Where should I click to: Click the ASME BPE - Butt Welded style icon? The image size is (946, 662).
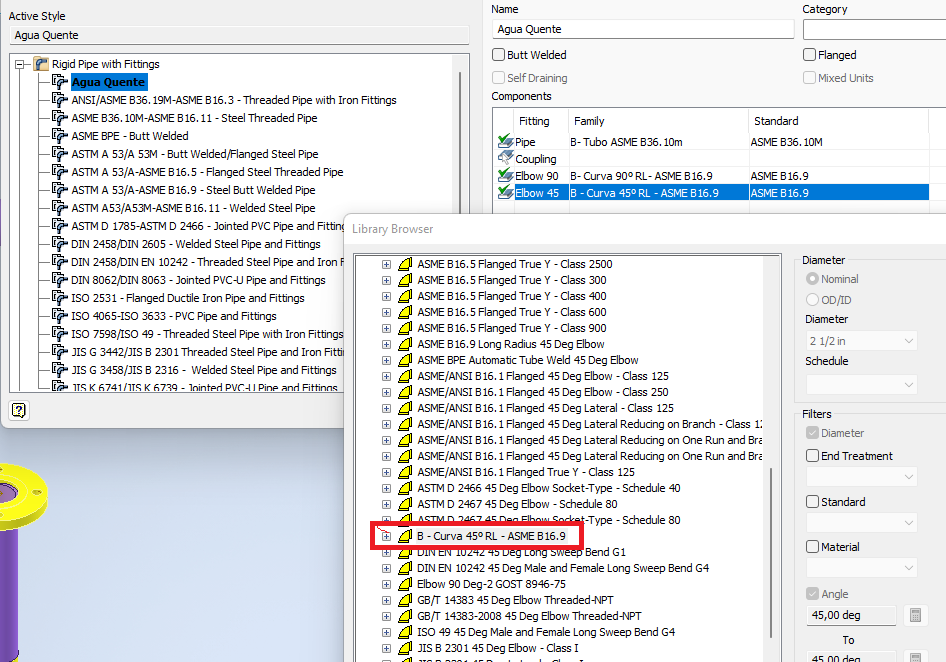[60, 136]
